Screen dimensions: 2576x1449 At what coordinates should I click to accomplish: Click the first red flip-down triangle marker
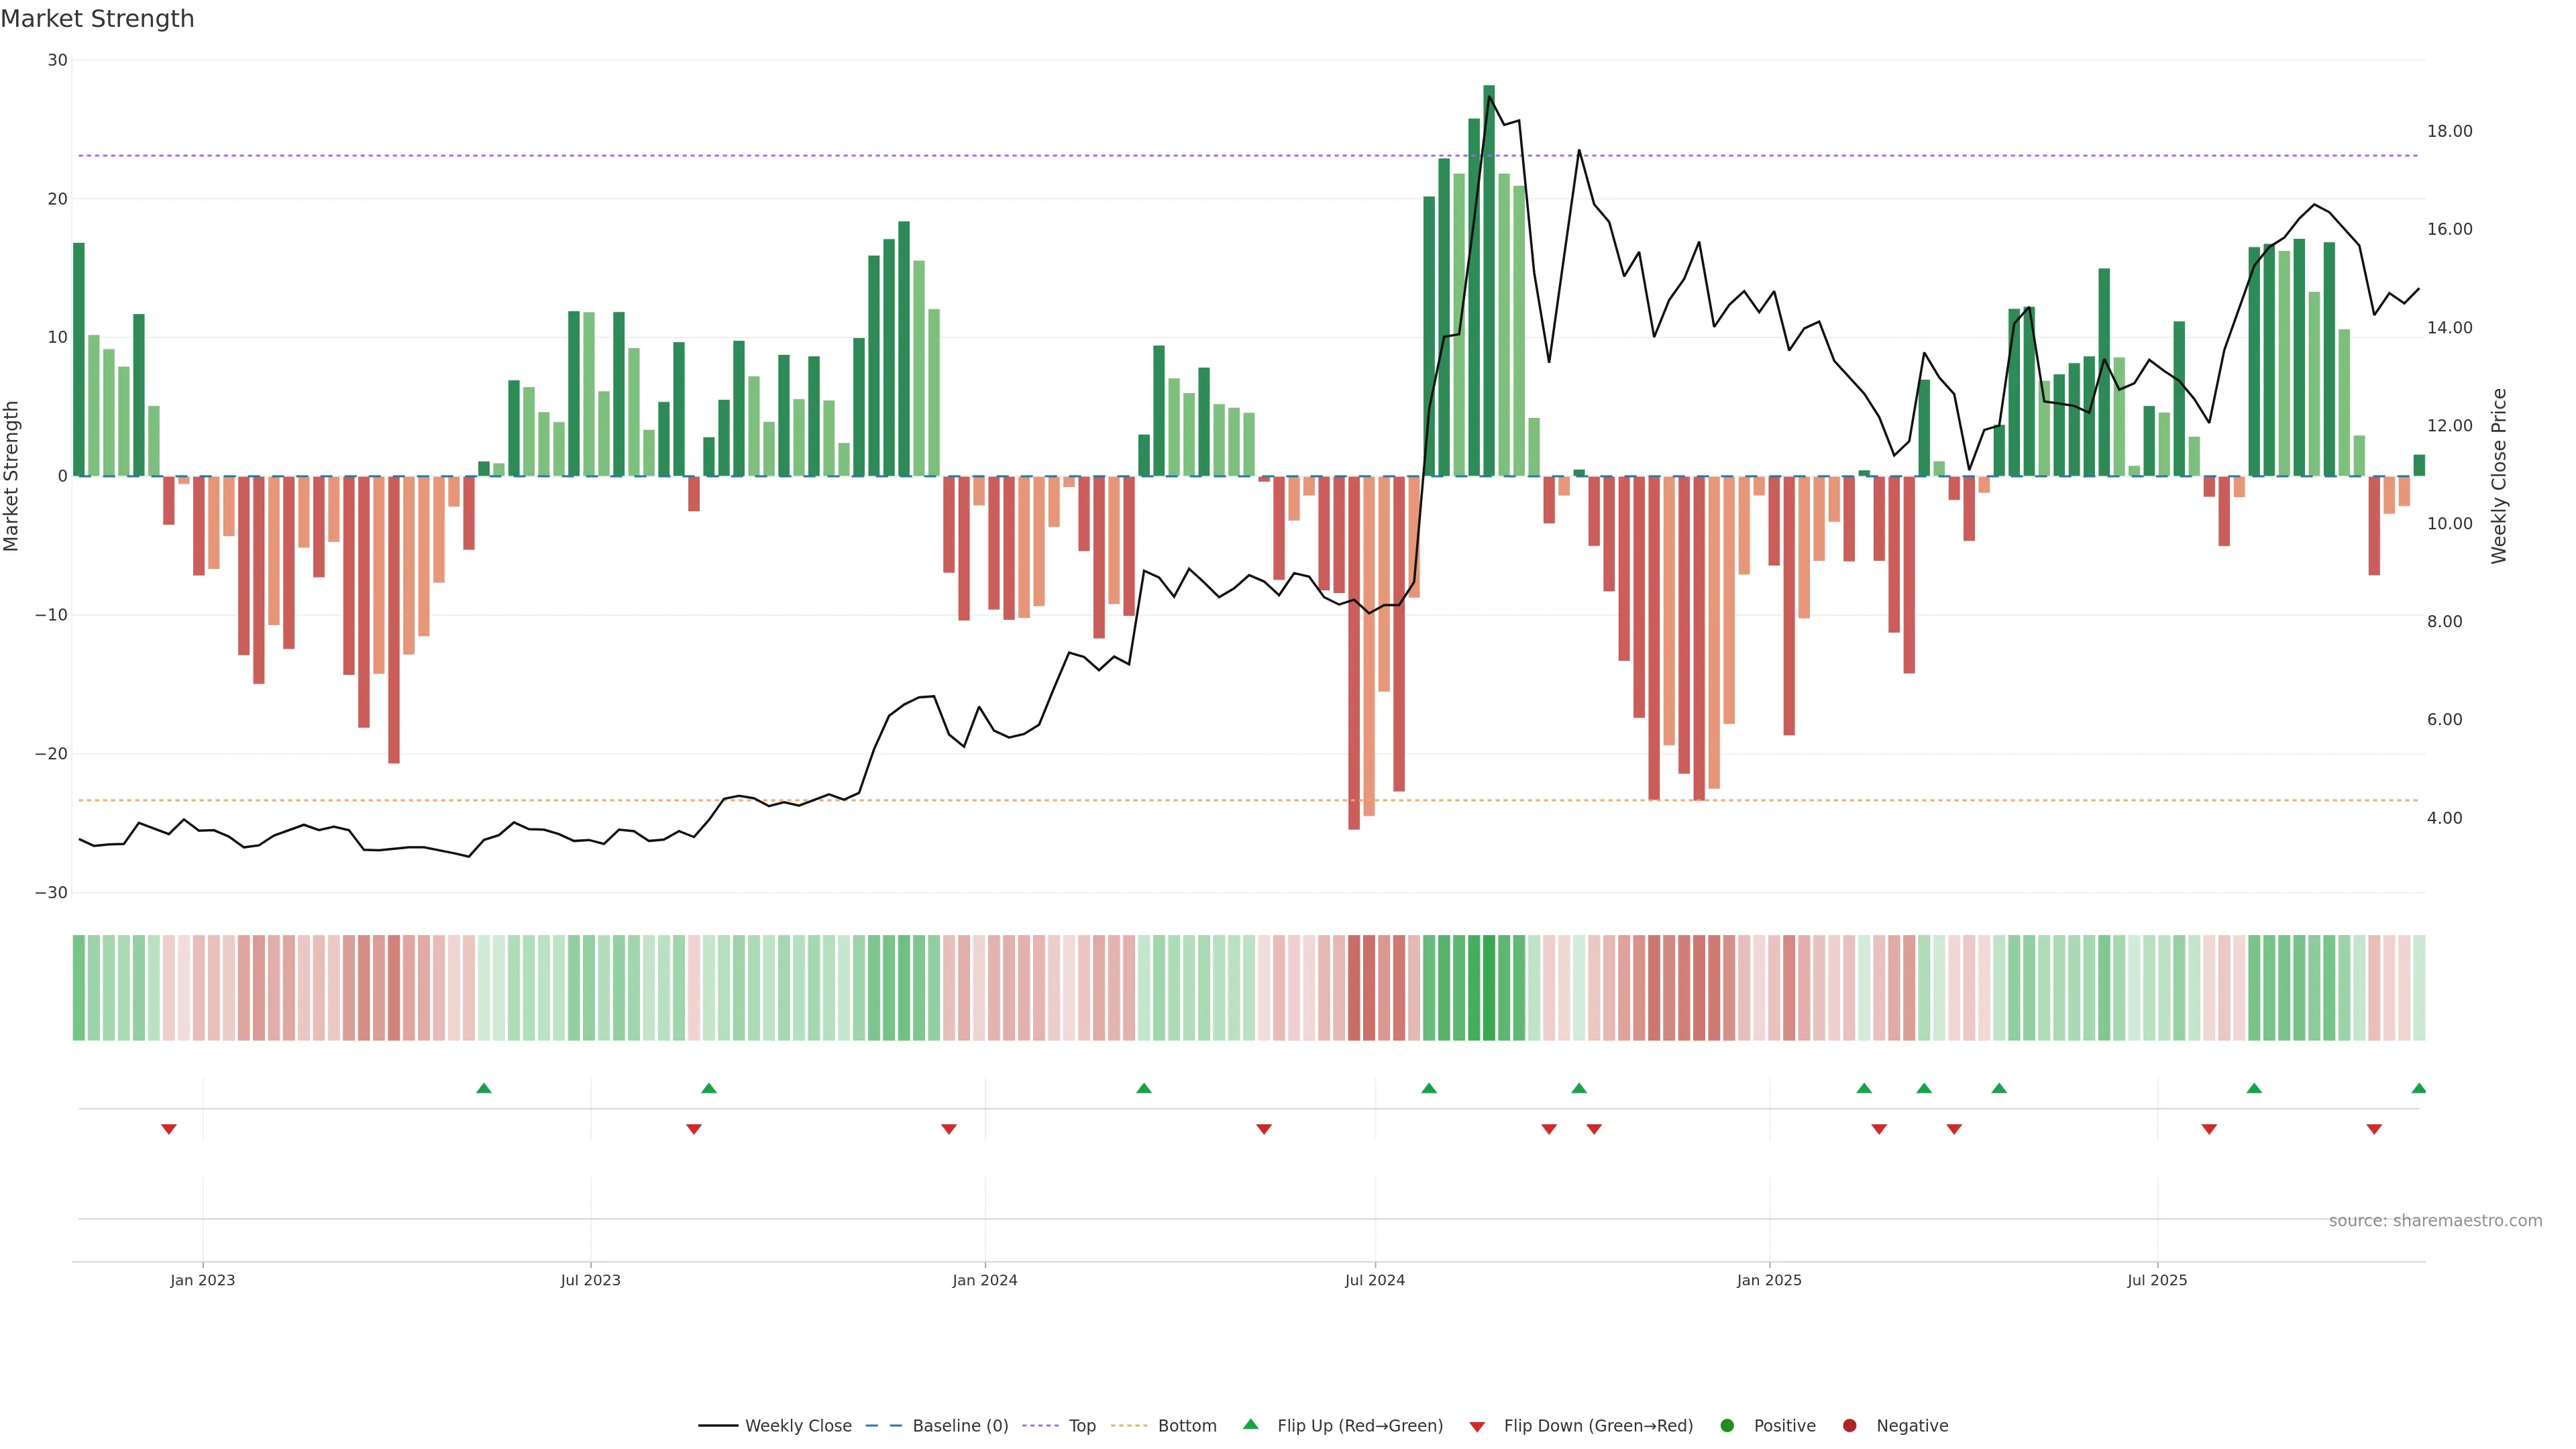coord(169,1129)
